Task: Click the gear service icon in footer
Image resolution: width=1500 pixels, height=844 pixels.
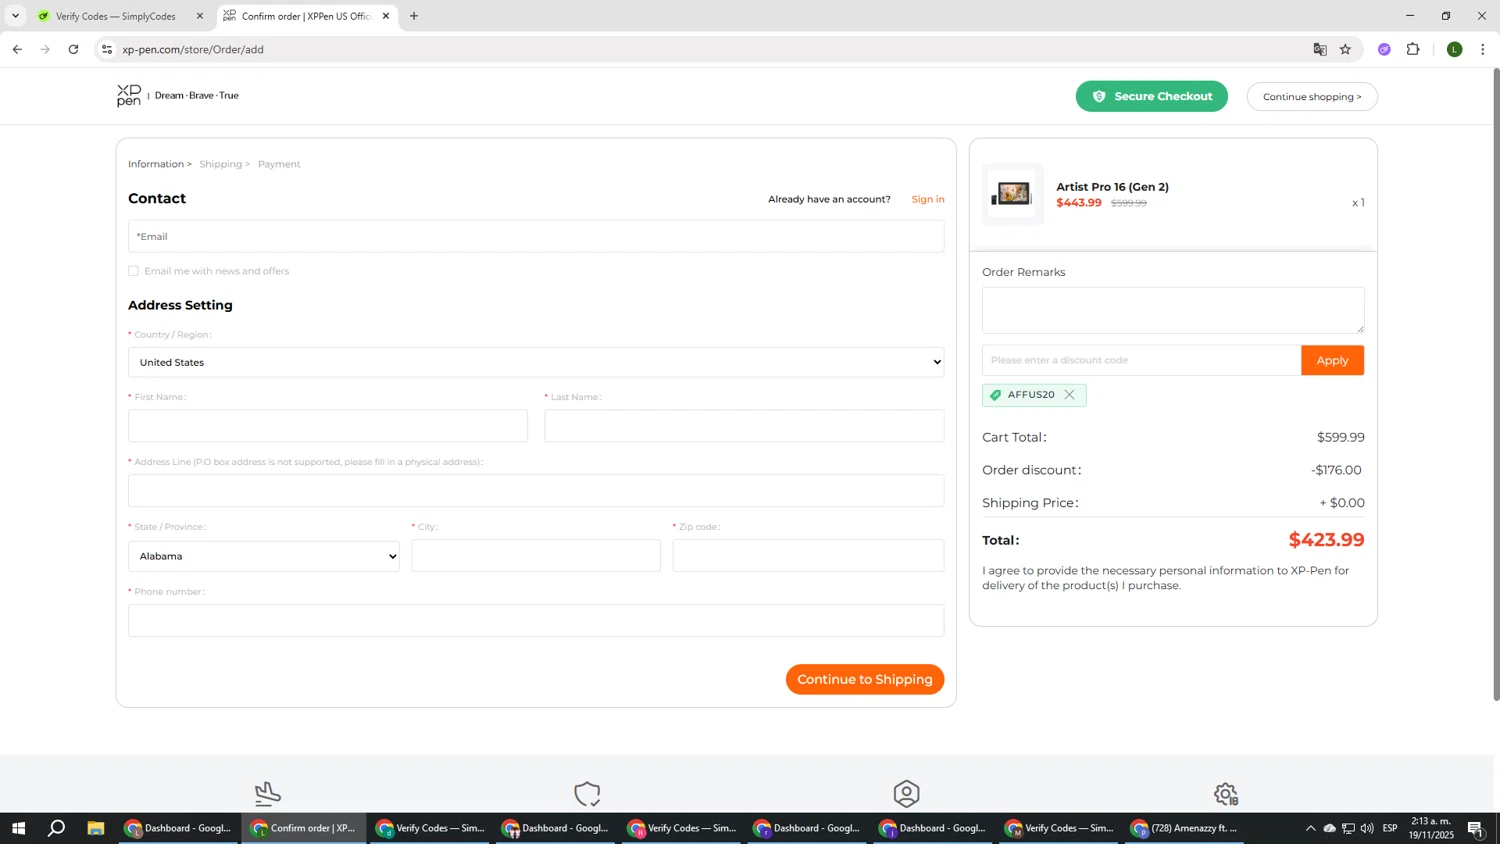Action: point(1226,794)
